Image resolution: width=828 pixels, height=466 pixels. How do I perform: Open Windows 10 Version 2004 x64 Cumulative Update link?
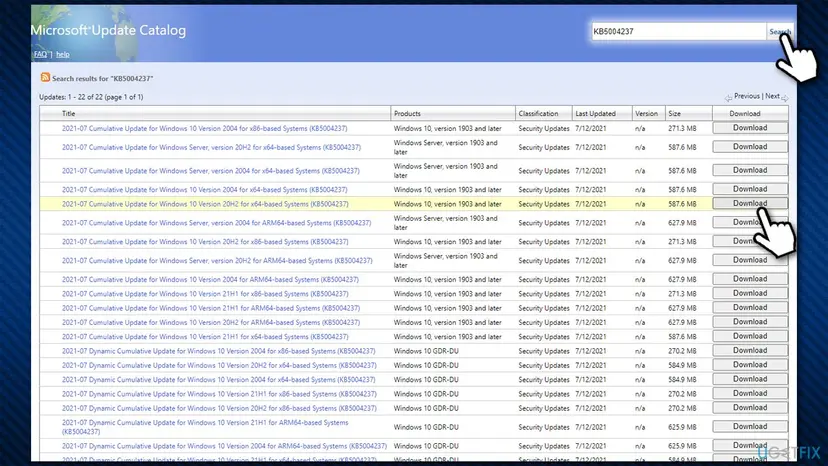(x=204, y=189)
